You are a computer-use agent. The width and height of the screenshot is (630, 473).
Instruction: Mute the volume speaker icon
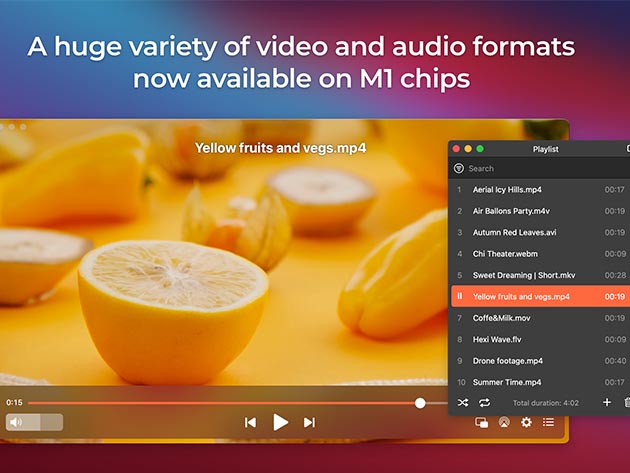coord(16,422)
